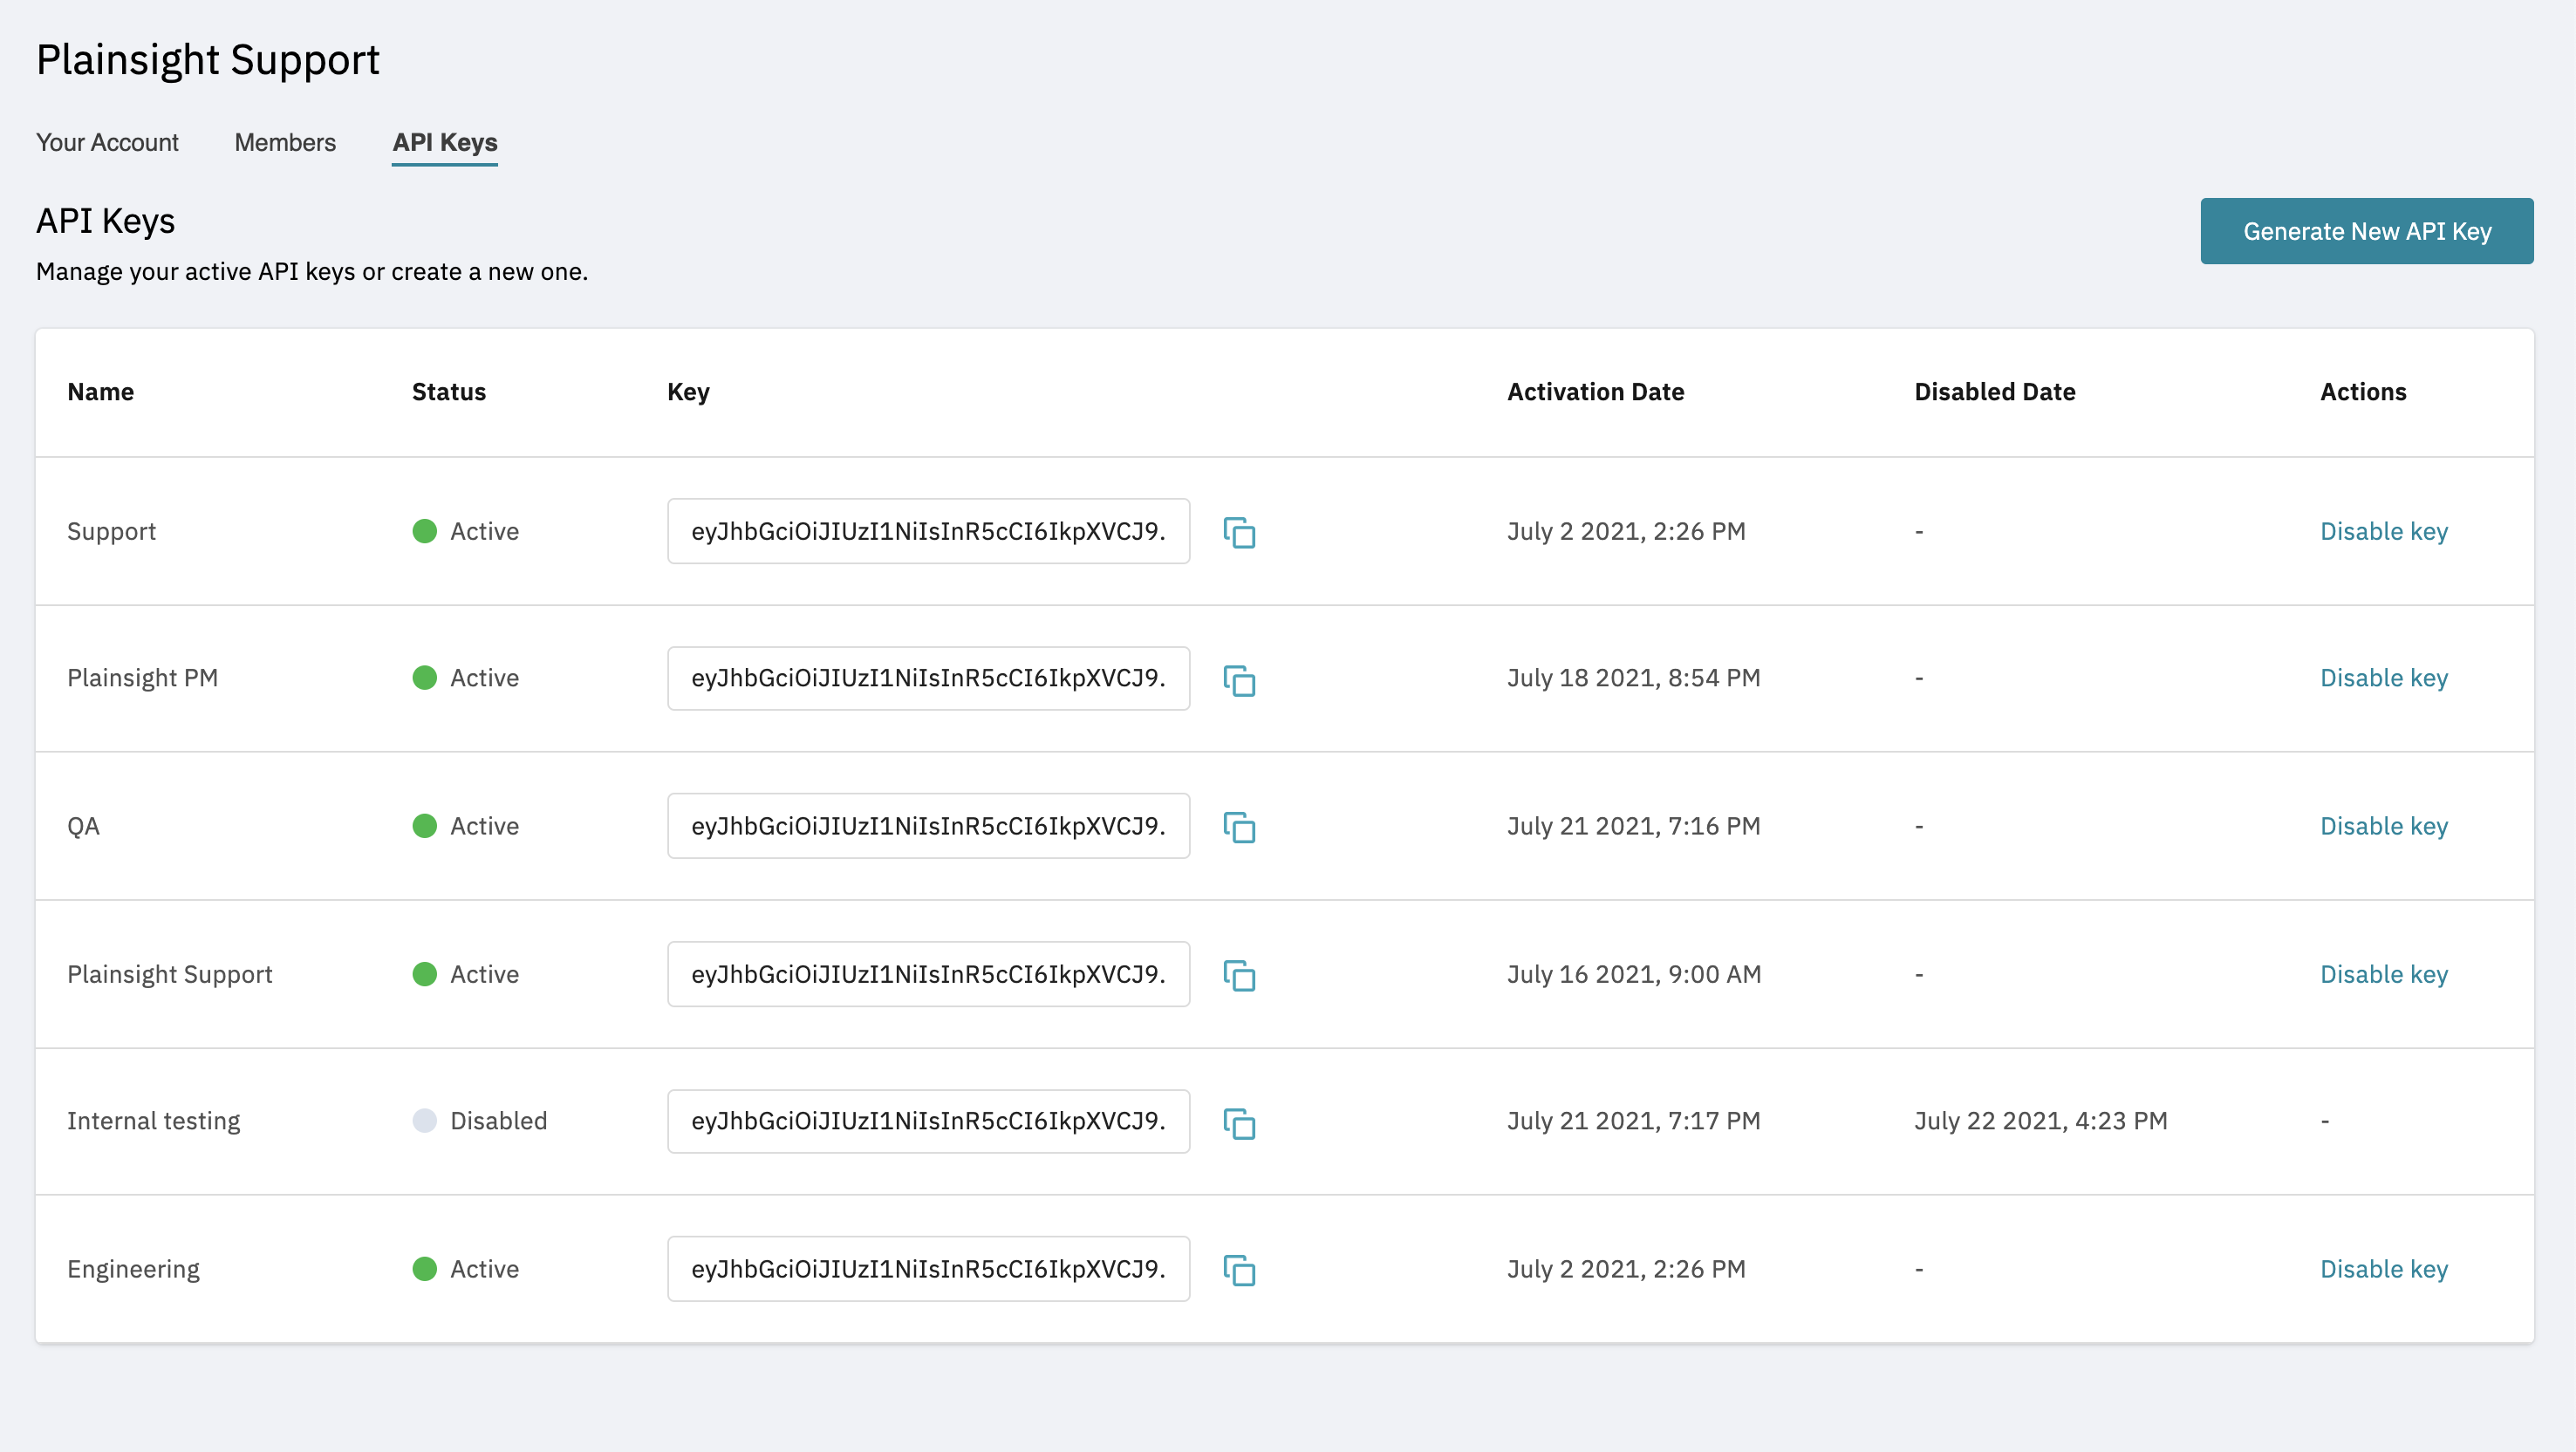Click the 'July 21 2021, 7:16 PM' date

pos(1633,826)
